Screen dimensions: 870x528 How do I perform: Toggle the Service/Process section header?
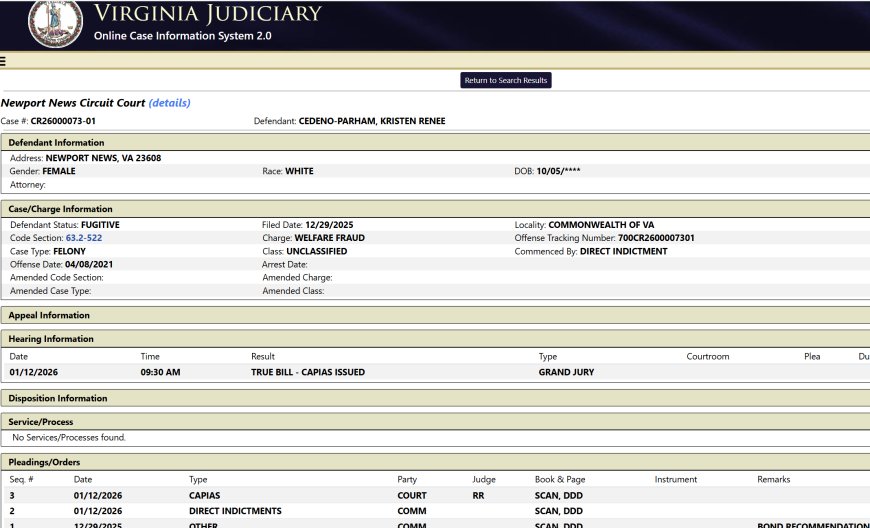tap(41, 422)
